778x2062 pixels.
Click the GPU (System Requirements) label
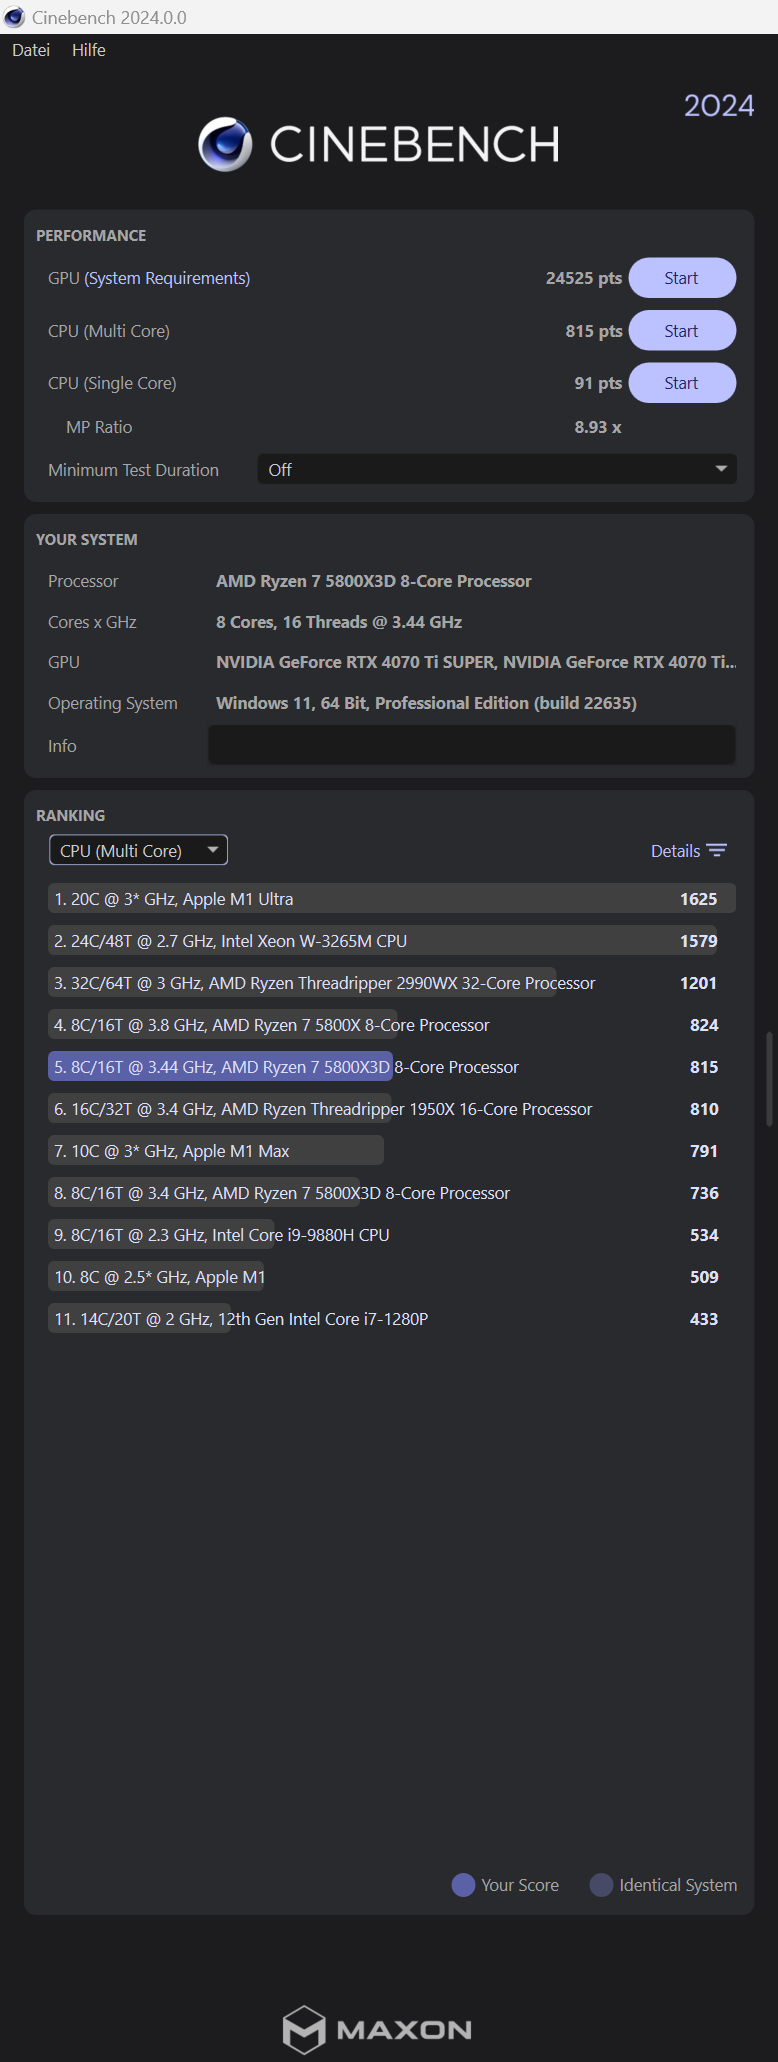(x=149, y=278)
